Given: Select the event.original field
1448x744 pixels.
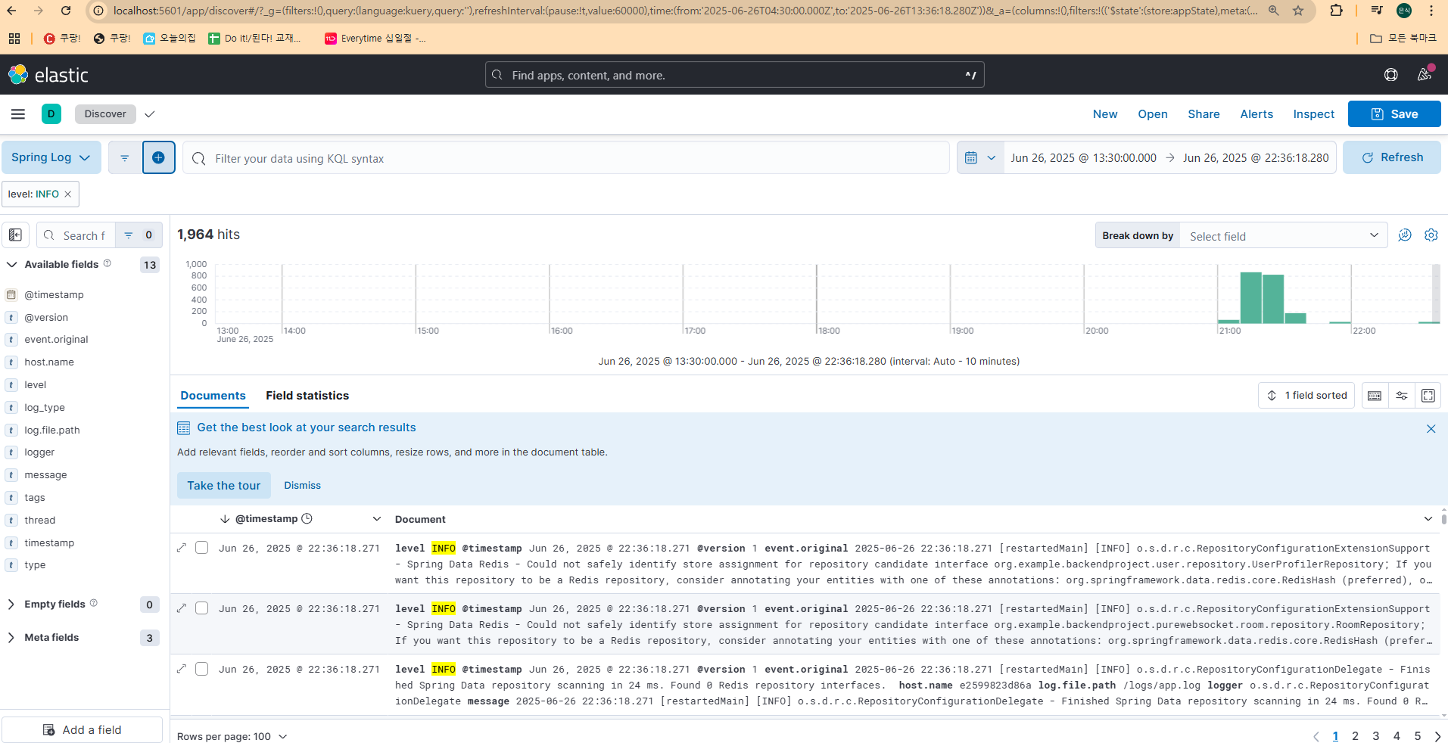Looking at the screenshot, I should point(56,340).
